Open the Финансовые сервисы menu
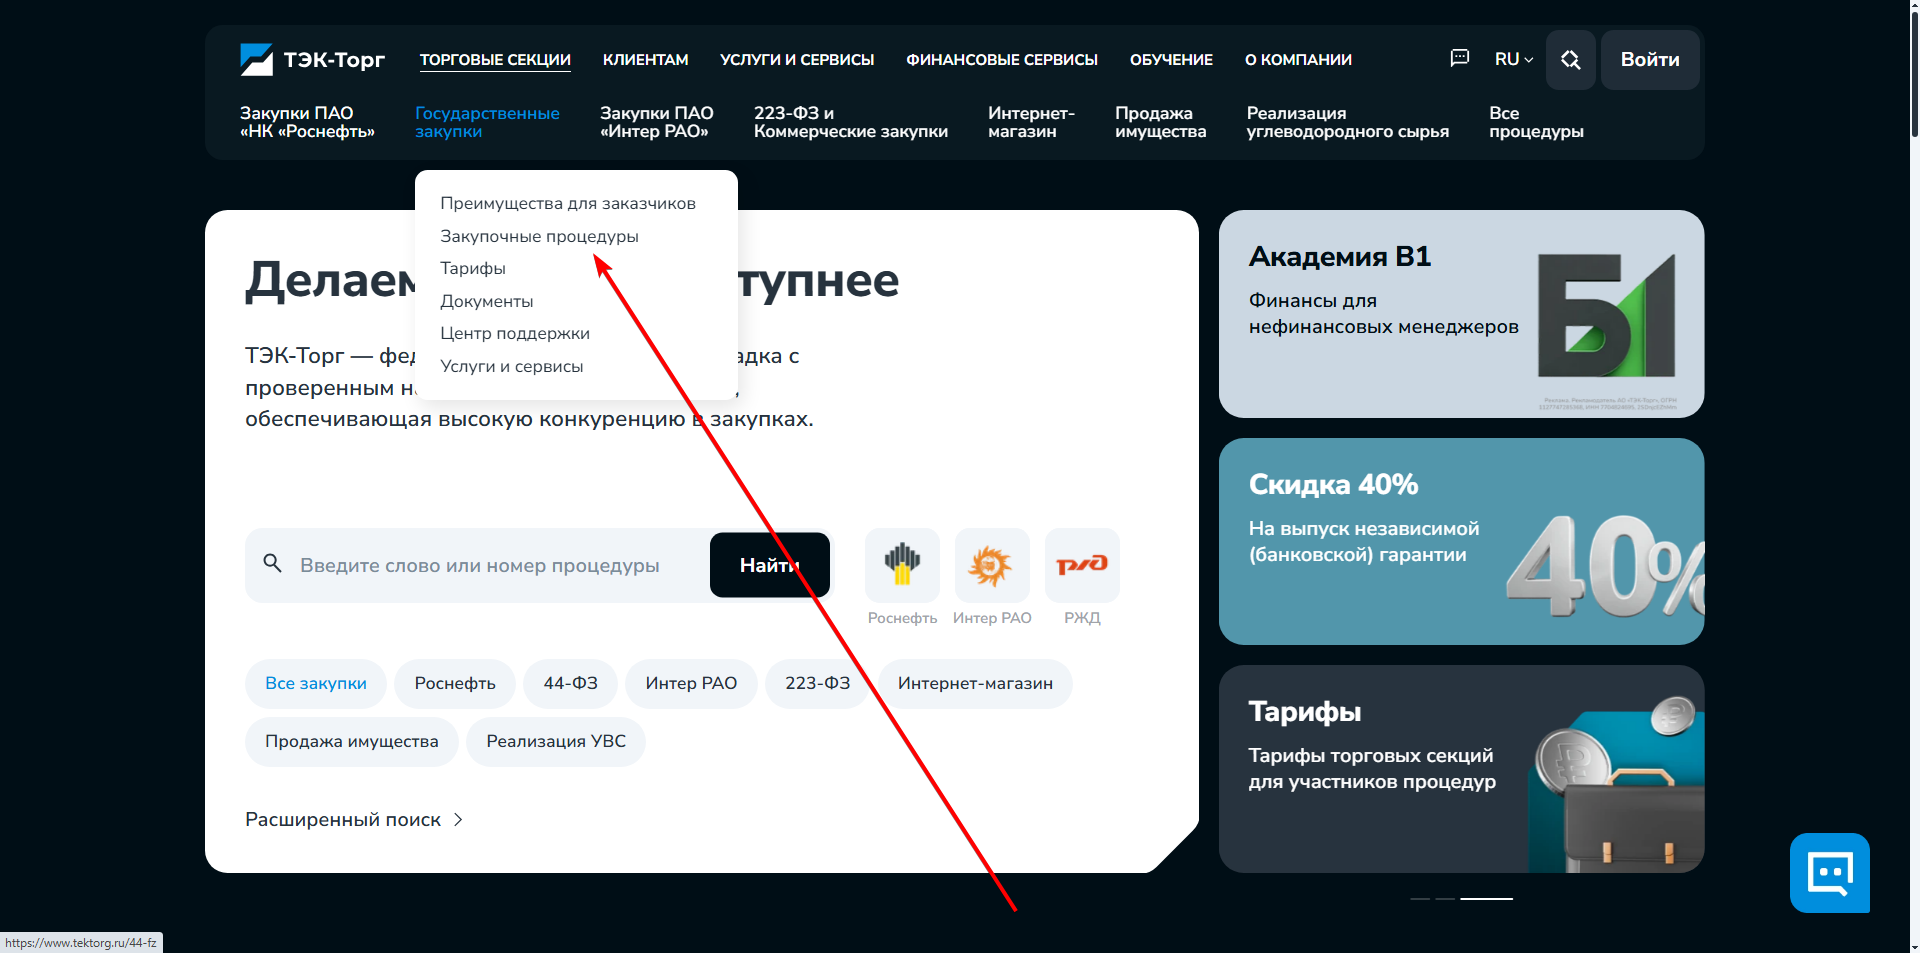The image size is (1920, 953). coord(1002,60)
